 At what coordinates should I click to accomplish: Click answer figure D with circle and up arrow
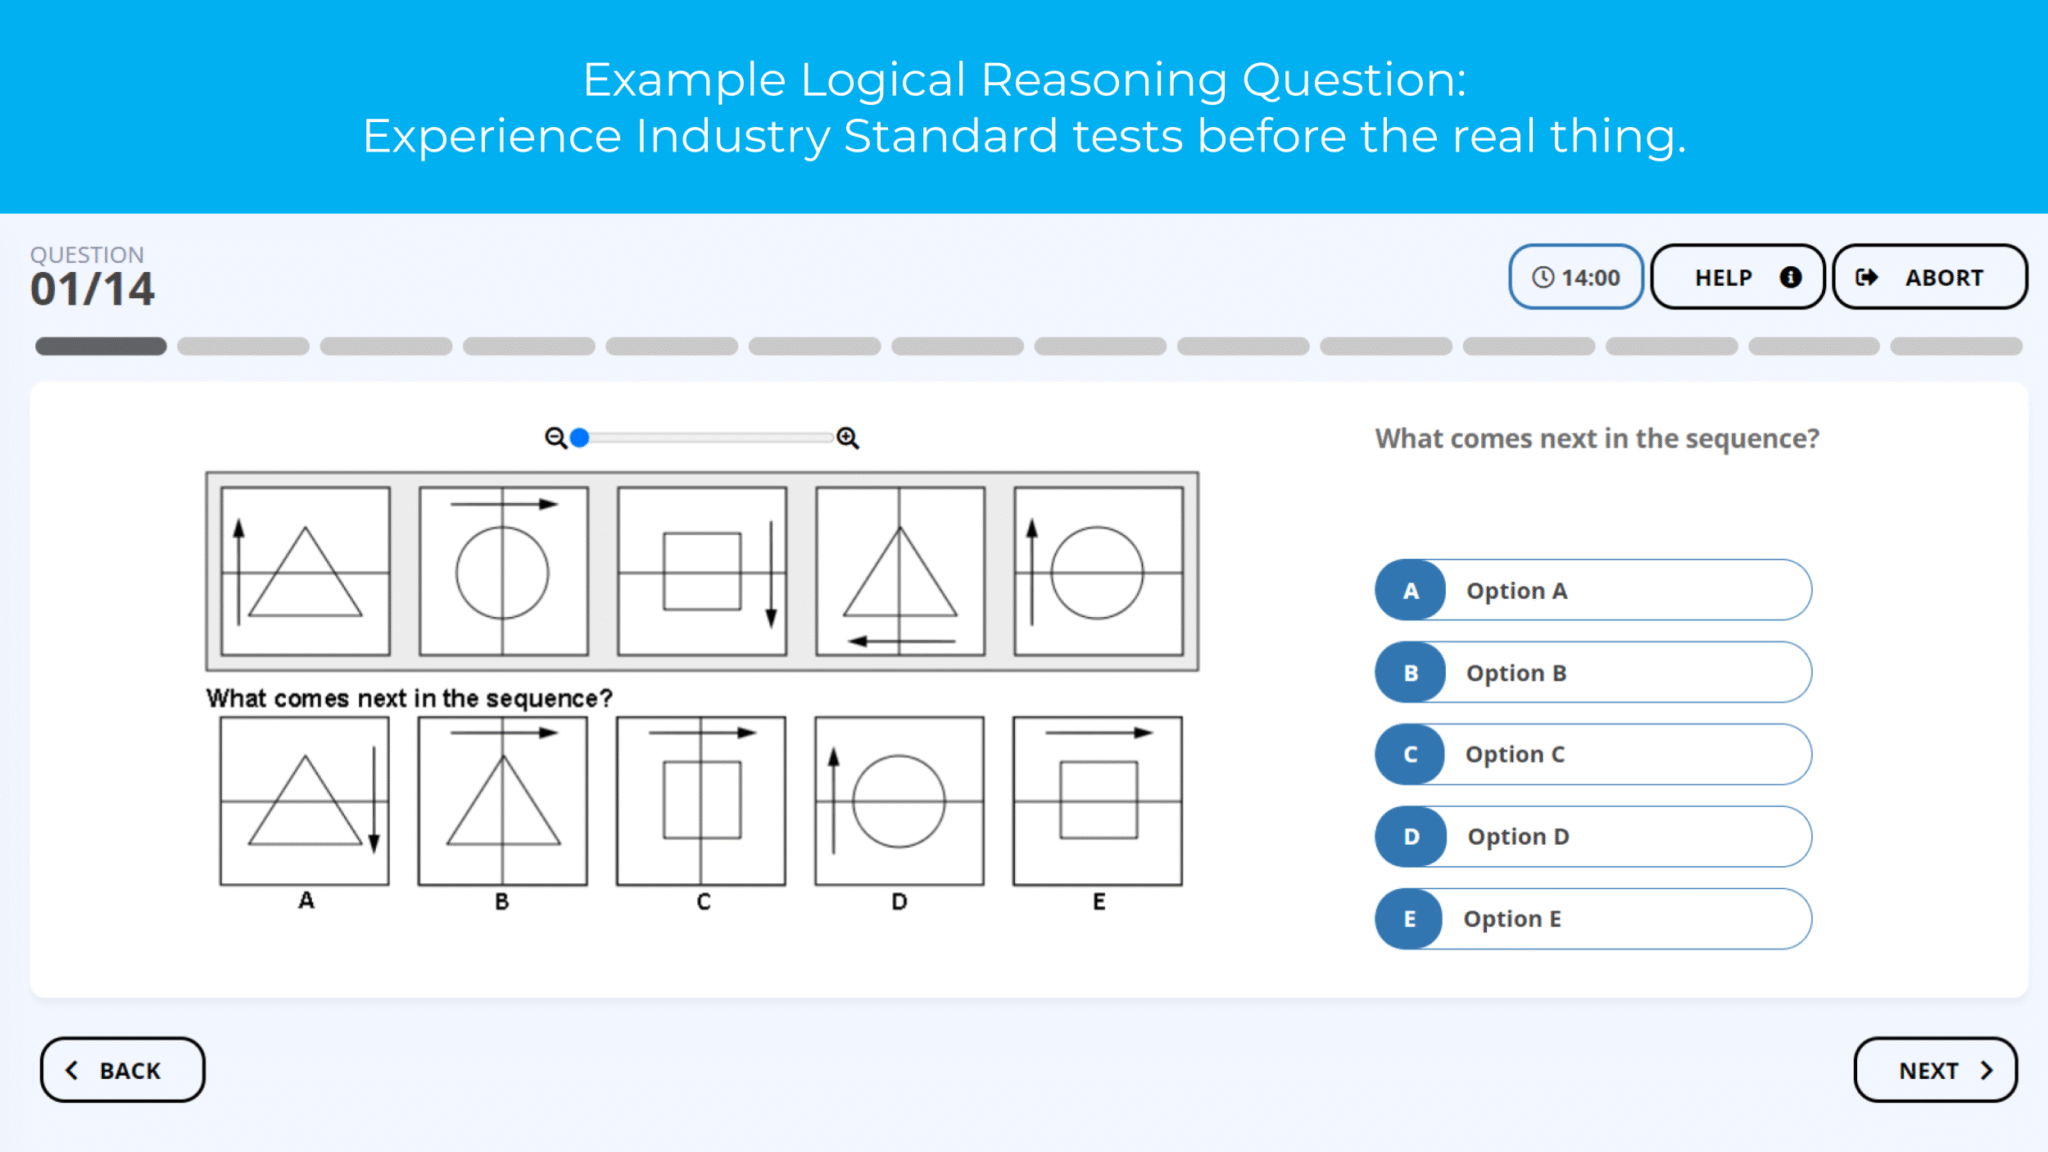[x=899, y=800]
